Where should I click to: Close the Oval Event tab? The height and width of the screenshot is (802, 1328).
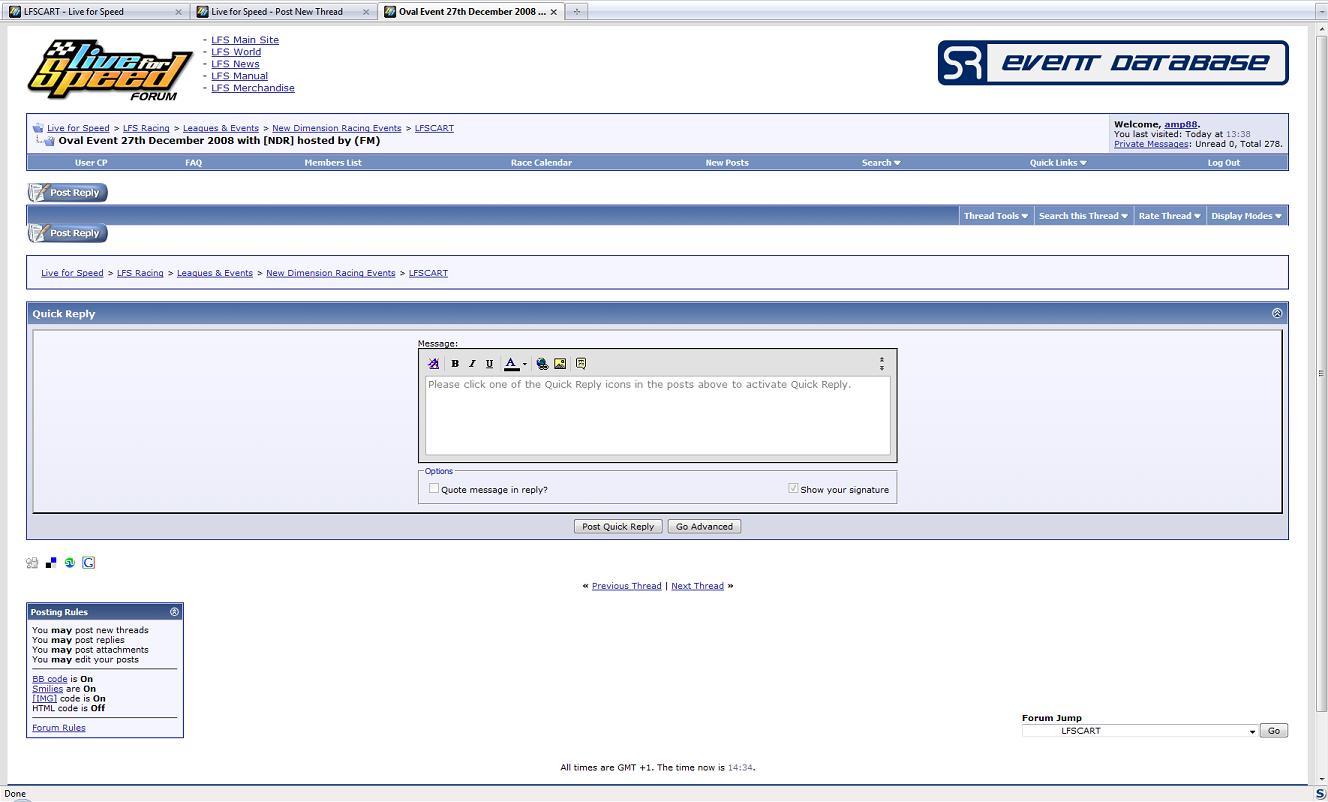(553, 12)
